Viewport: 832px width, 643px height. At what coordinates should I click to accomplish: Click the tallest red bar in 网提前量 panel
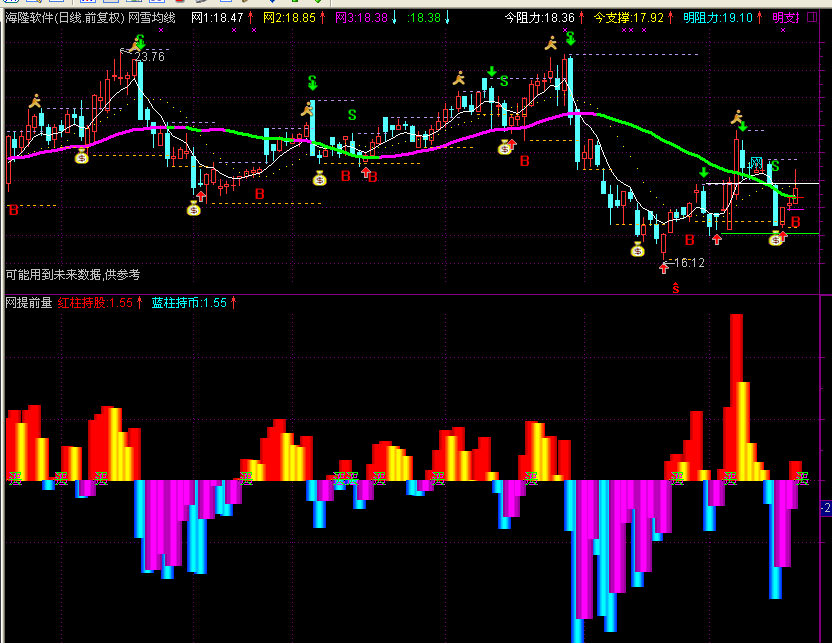pos(736,397)
